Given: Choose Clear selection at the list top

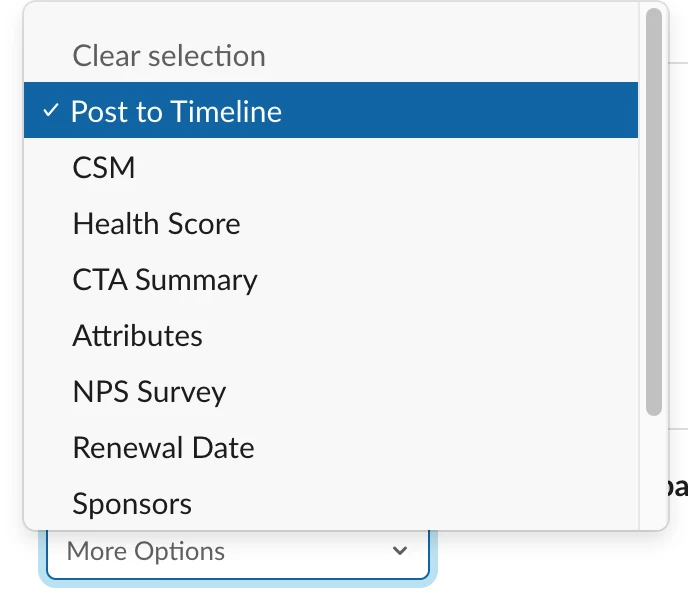Looking at the screenshot, I should (x=331, y=56).
